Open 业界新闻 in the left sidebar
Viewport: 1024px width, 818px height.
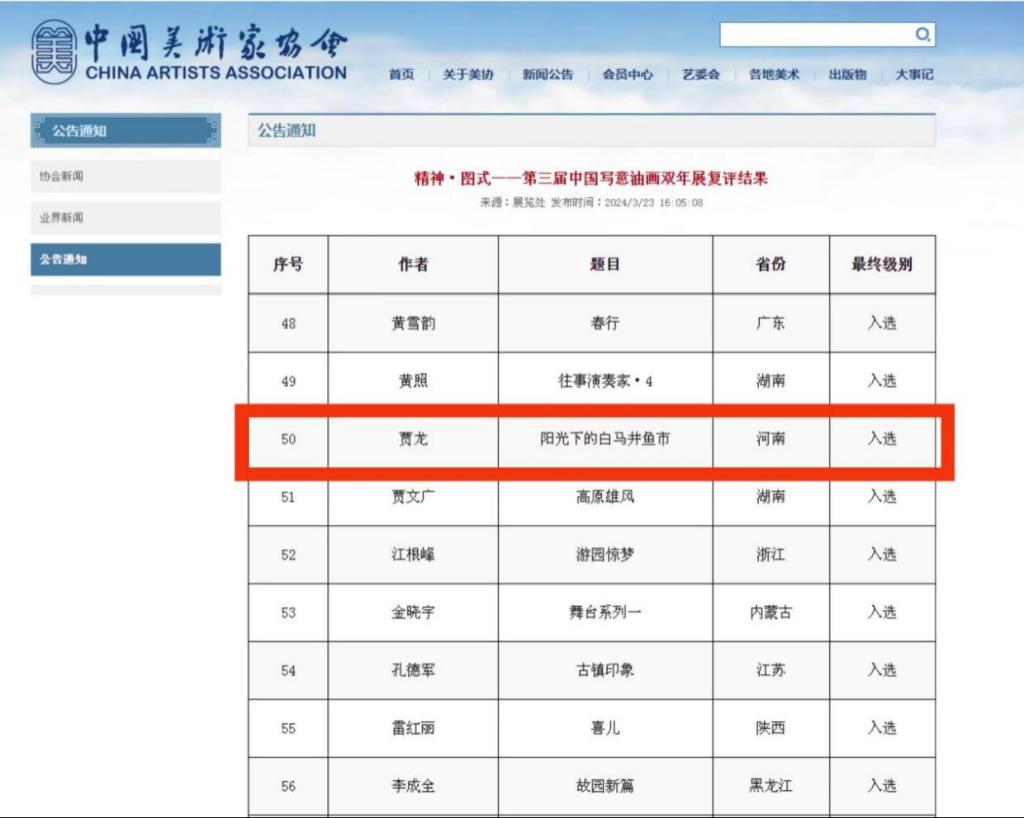[x=125, y=218]
